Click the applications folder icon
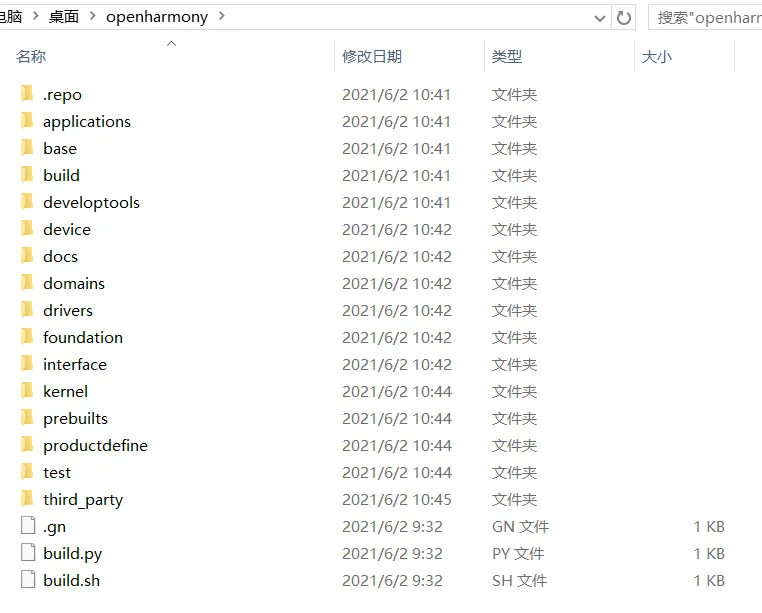The height and width of the screenshot is (613, 762). 28,121
